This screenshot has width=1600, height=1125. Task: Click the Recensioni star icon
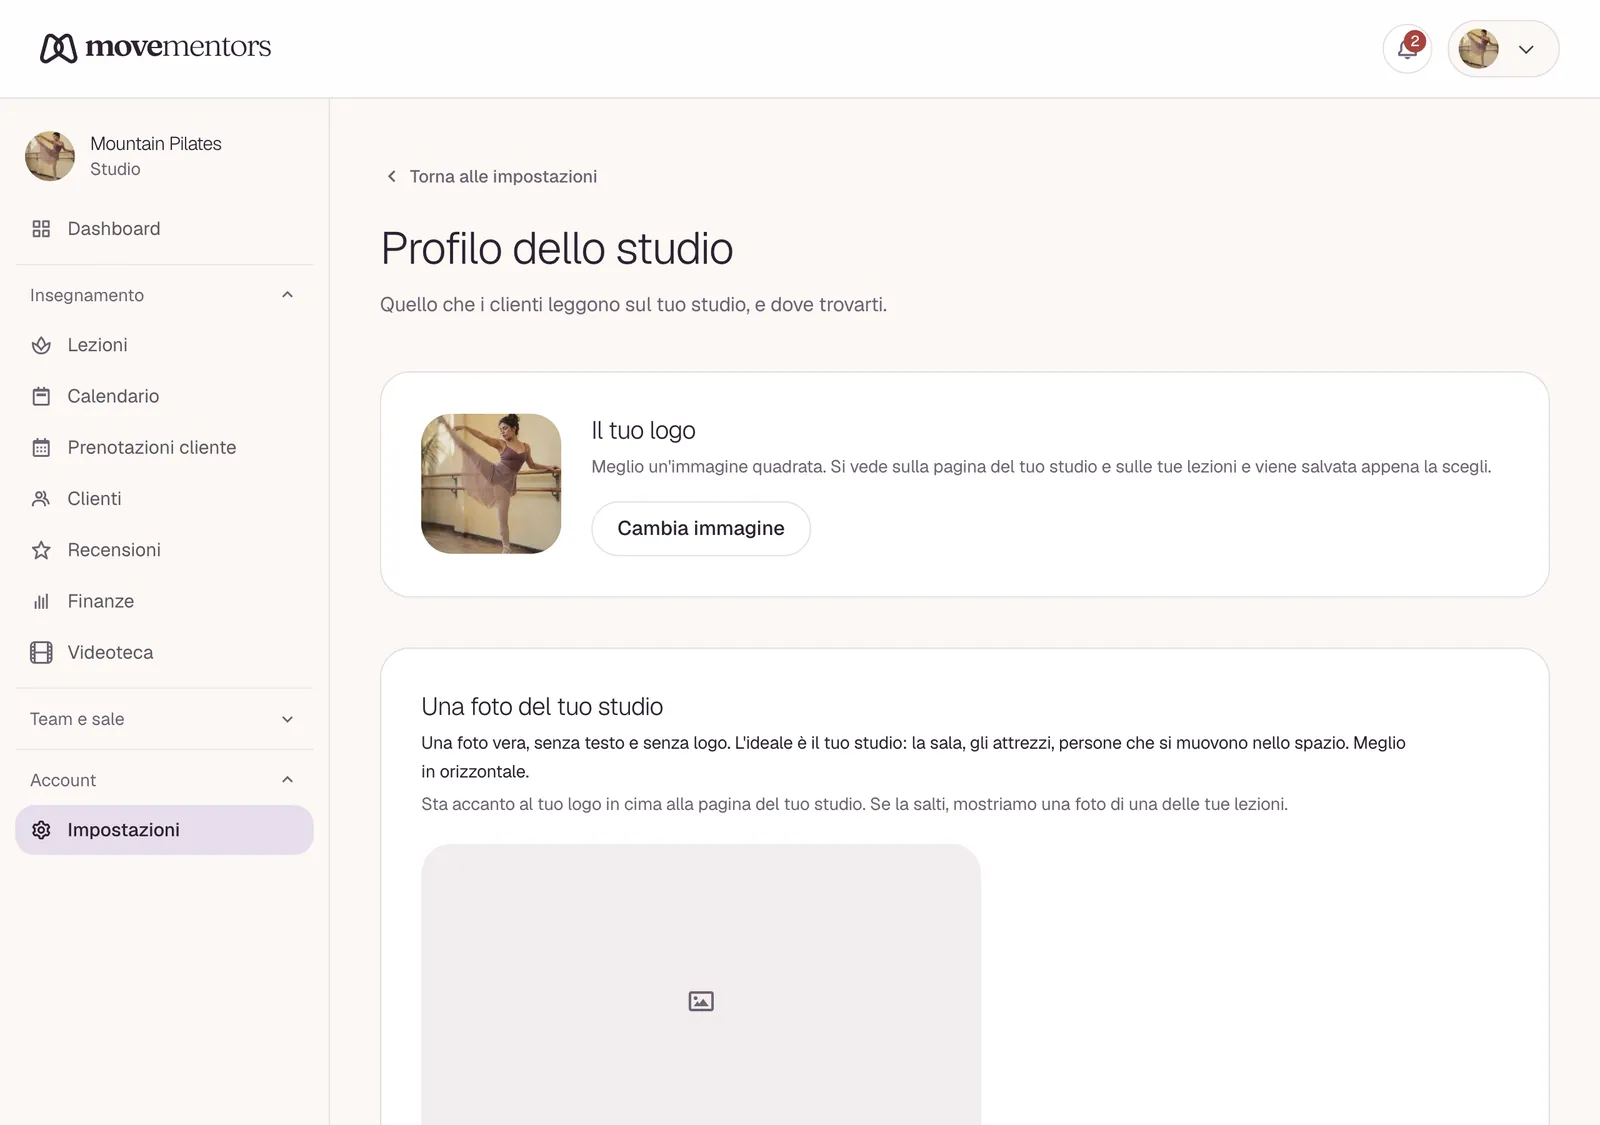41,550
